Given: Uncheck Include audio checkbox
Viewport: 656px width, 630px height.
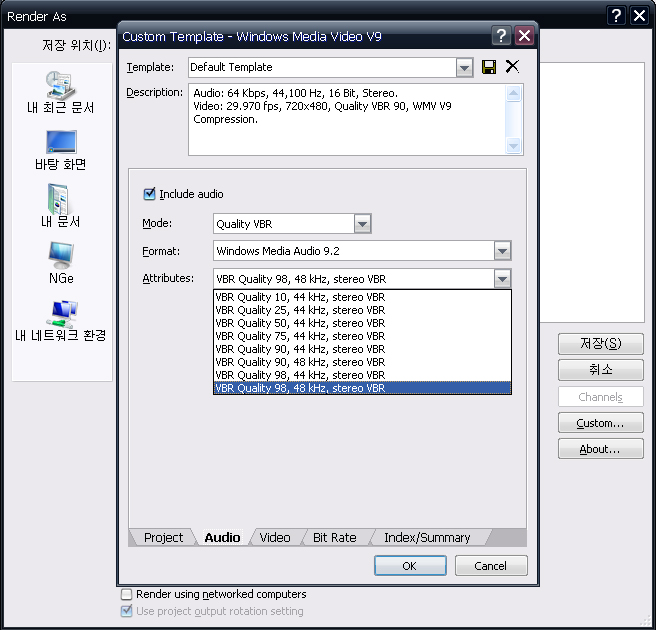Looking at the screenshot, I should point(149,194).
